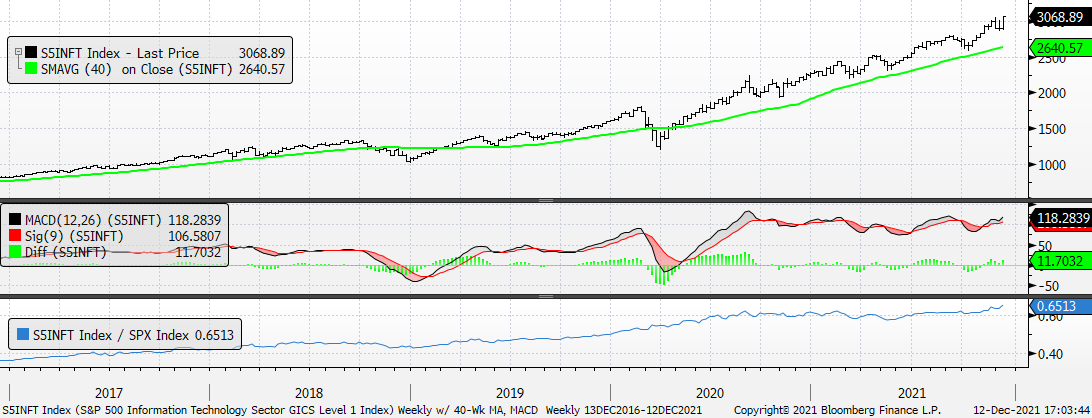Click the 2019 year label on time axis
1092x418 pixels.
click(510, 393)
